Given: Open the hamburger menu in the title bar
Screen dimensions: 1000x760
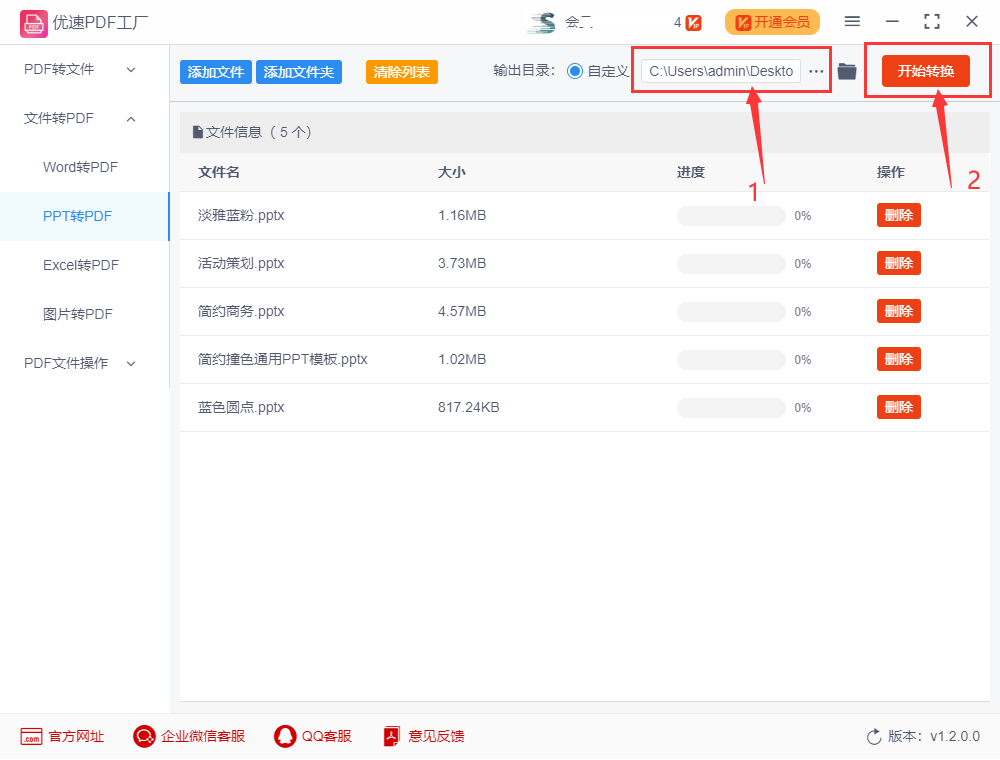Looking at the screenshot, I should coord(853,21).
